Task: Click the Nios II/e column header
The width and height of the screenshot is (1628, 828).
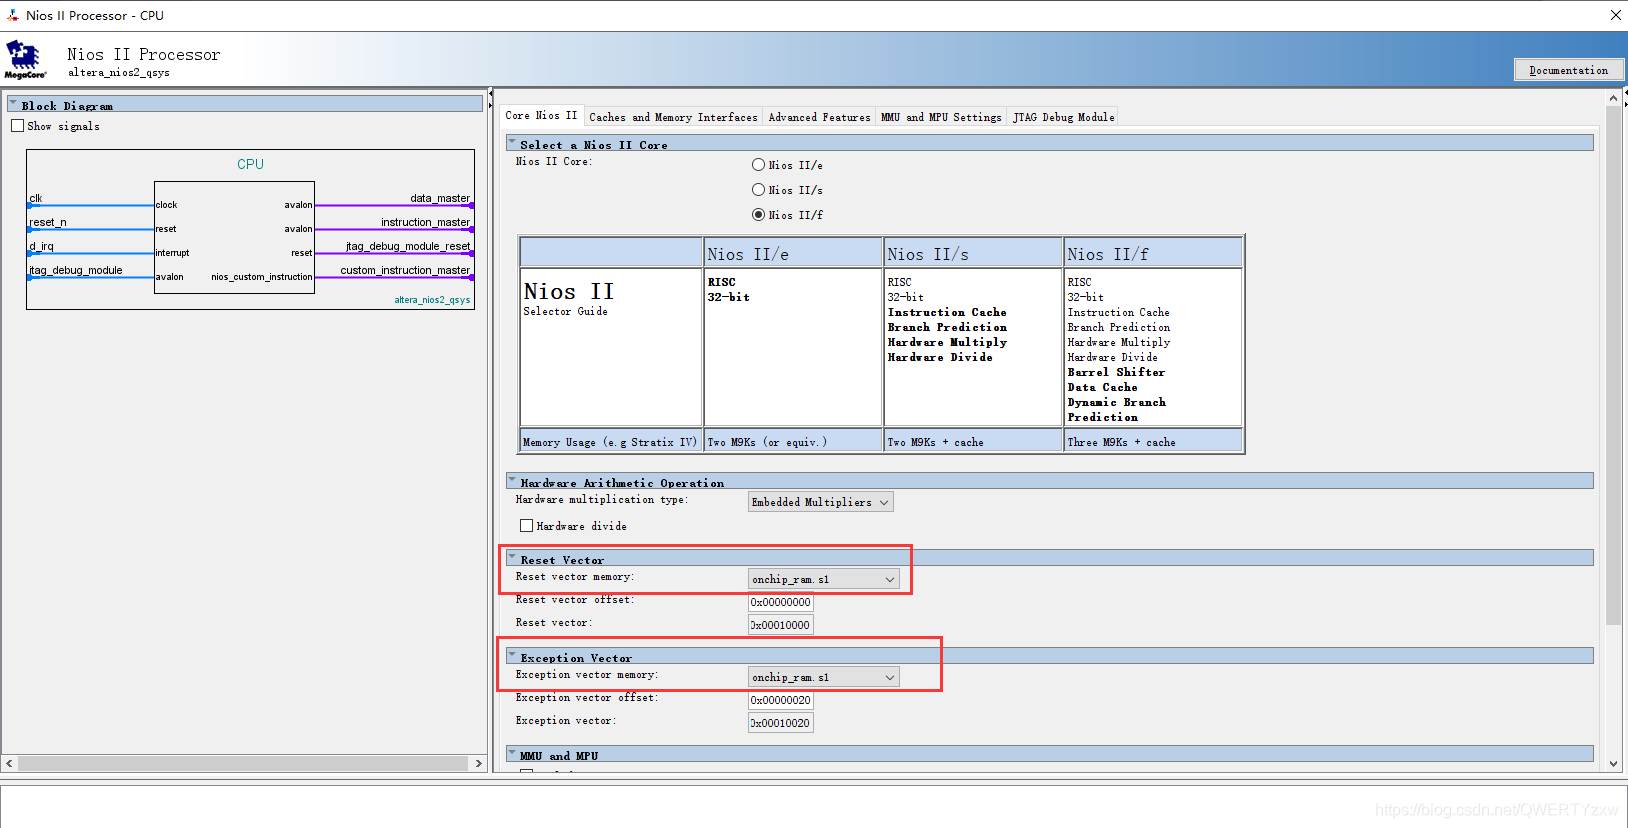Action: [x=793, y=254]
